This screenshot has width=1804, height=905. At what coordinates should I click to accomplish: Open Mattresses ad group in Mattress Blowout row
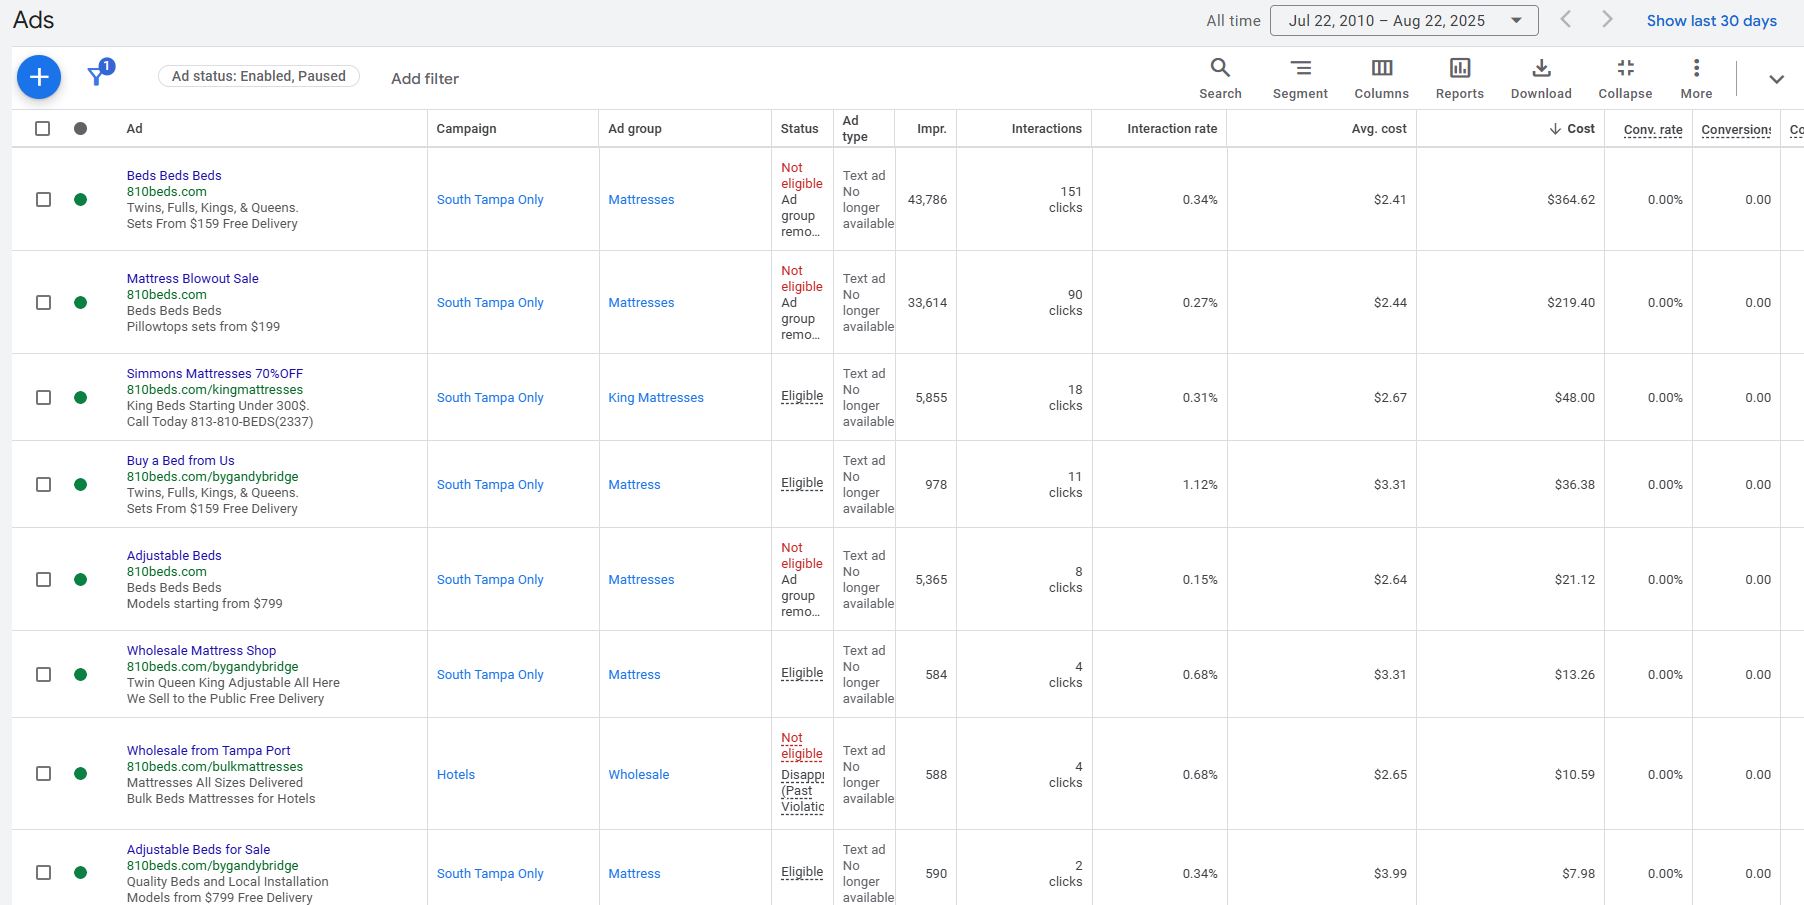(641, 302)
